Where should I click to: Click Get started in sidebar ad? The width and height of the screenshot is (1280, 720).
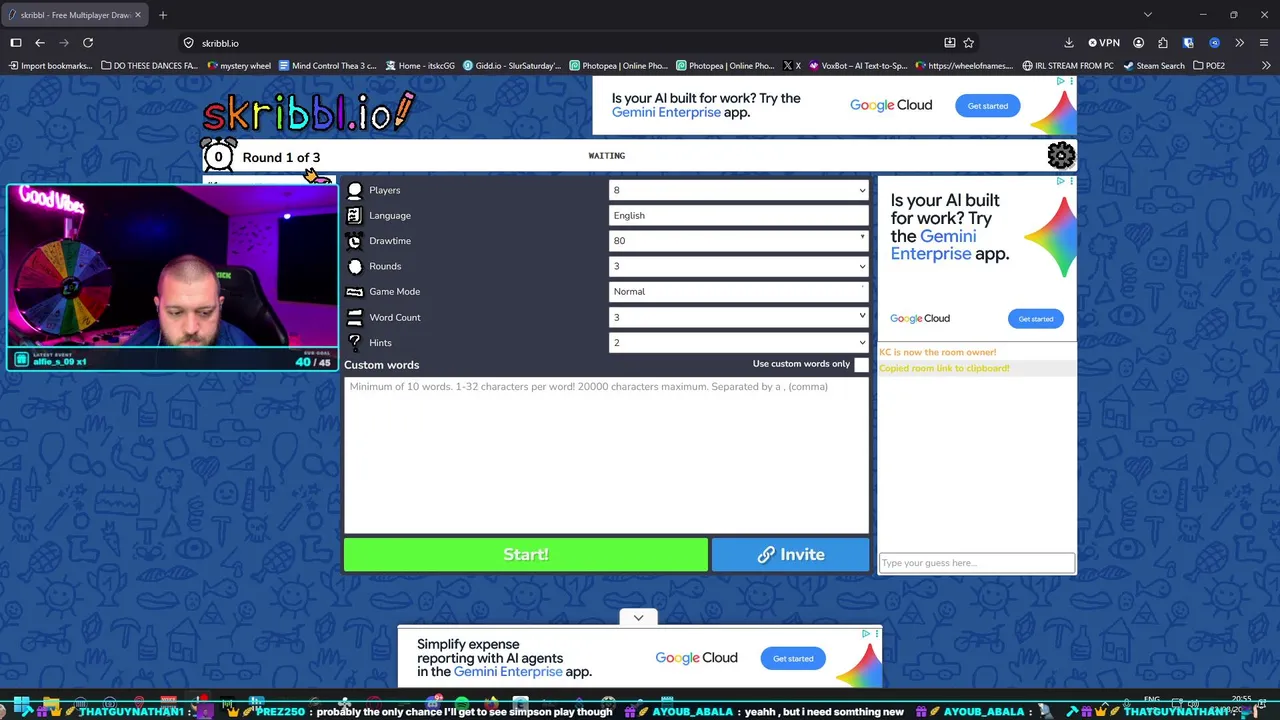[1035, 319]
